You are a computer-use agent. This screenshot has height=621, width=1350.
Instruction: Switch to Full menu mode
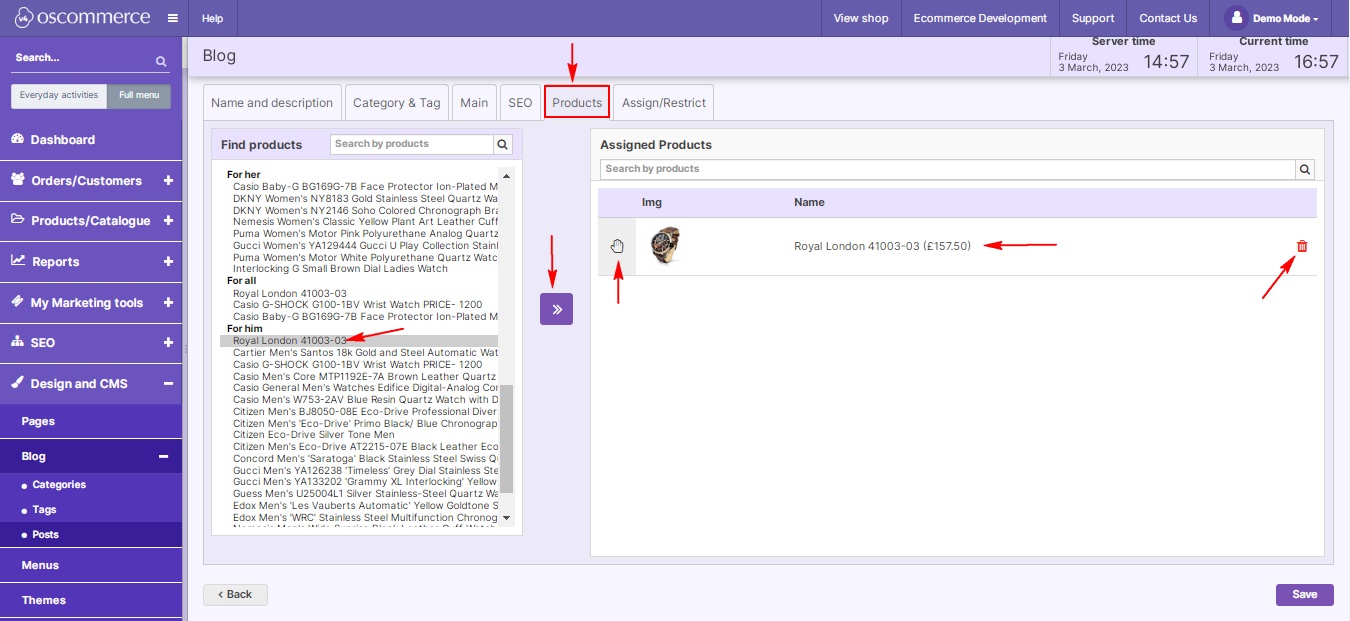point(139,96)
